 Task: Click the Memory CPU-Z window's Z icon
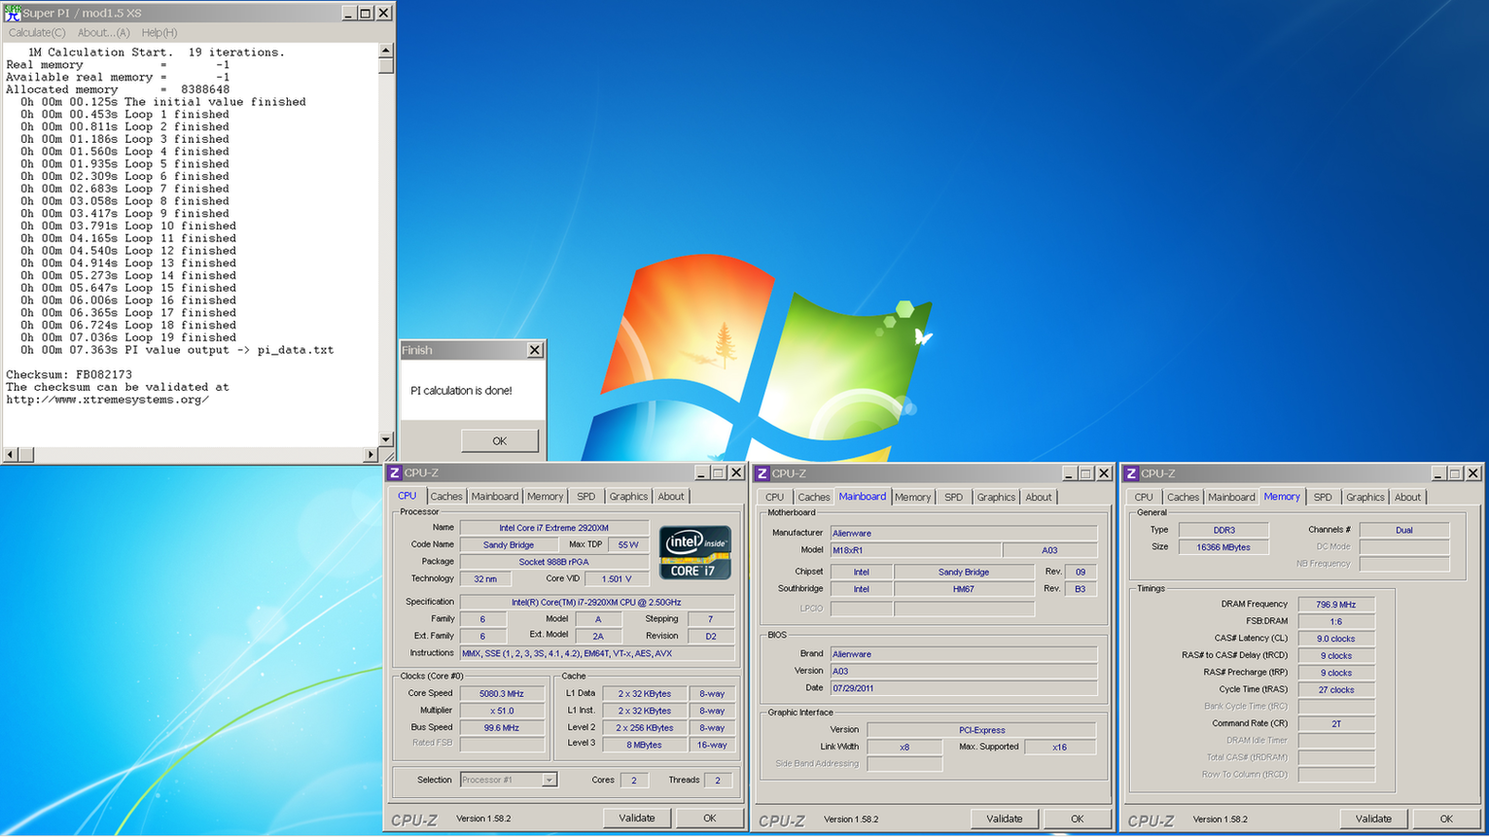1131,474
